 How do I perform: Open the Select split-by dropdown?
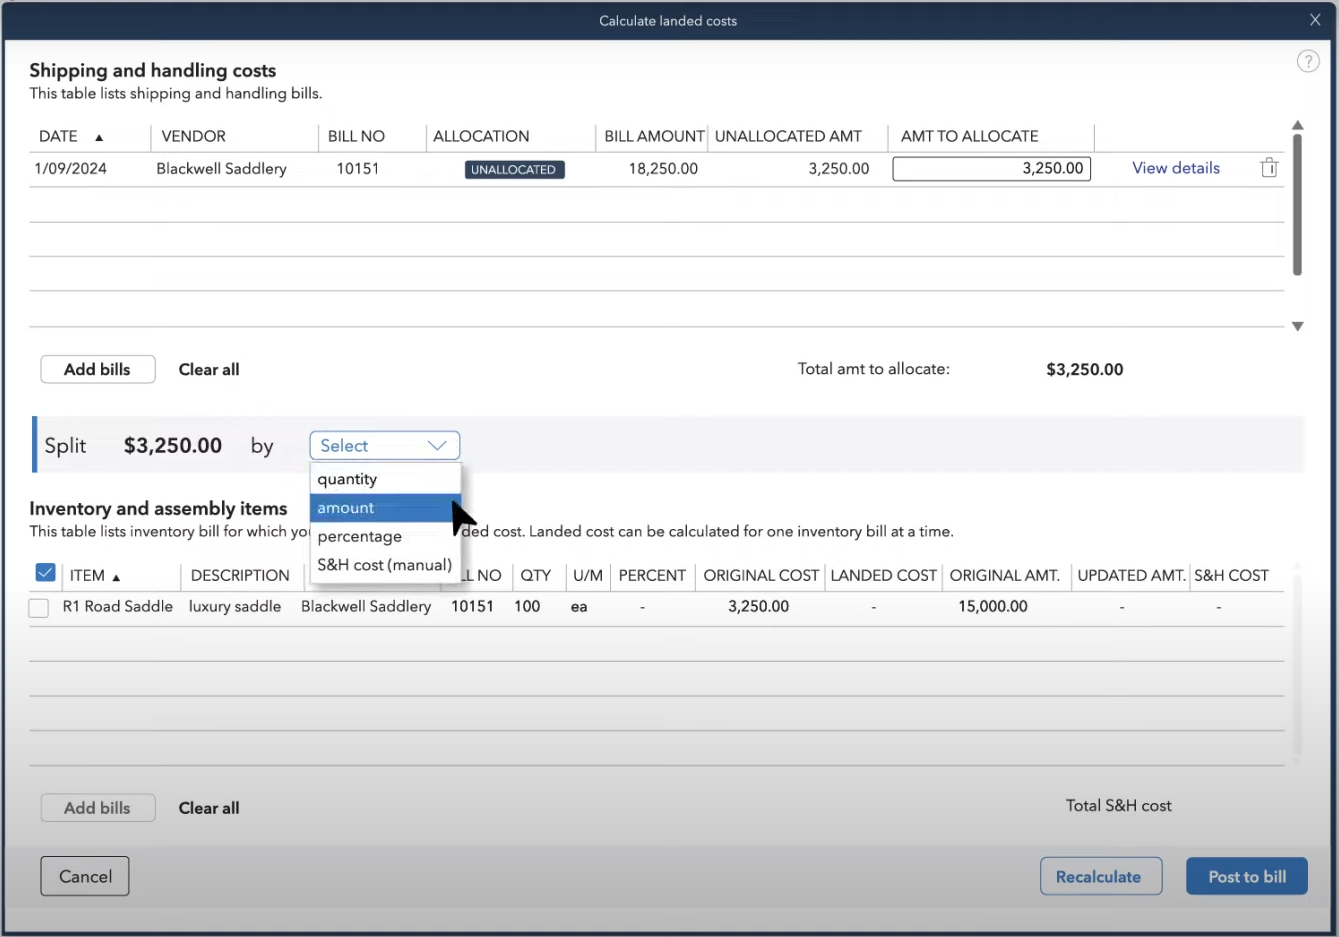click(x=384, y=445)
